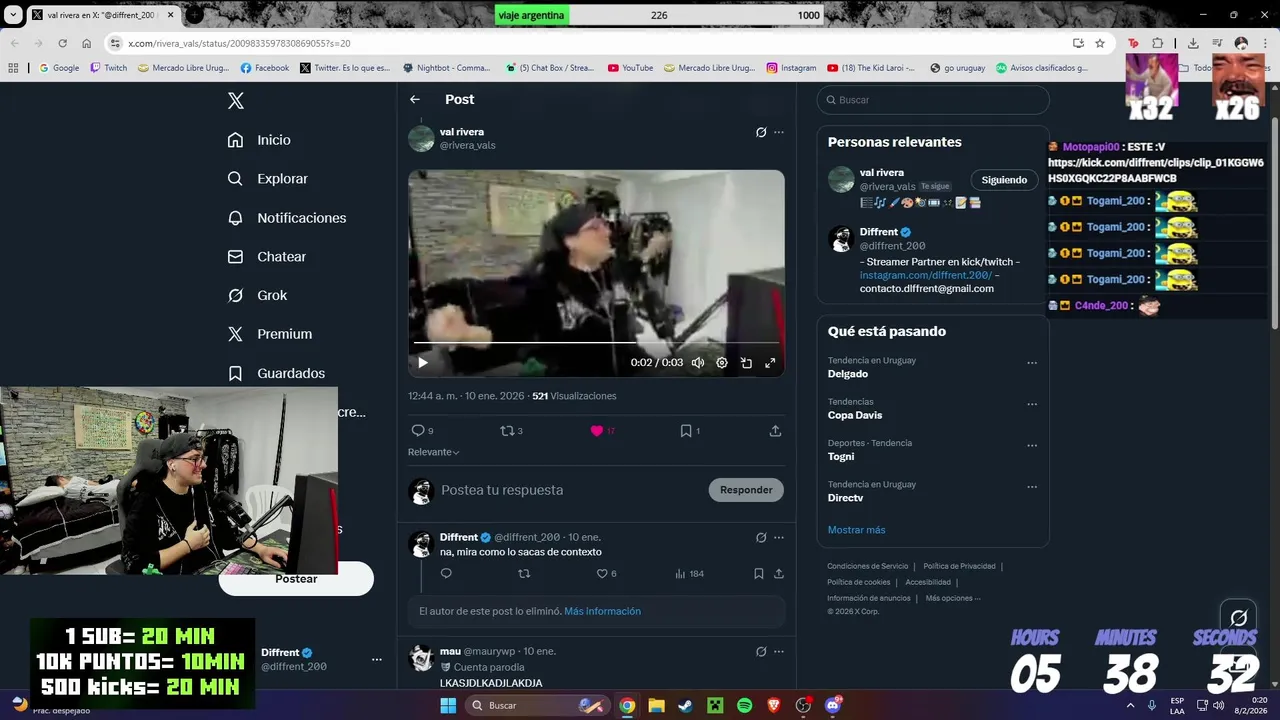Screen dimensions: 1280x720
Task: Open Grok in sidebar
Action: pyautogui.click(x=256, y=296)
